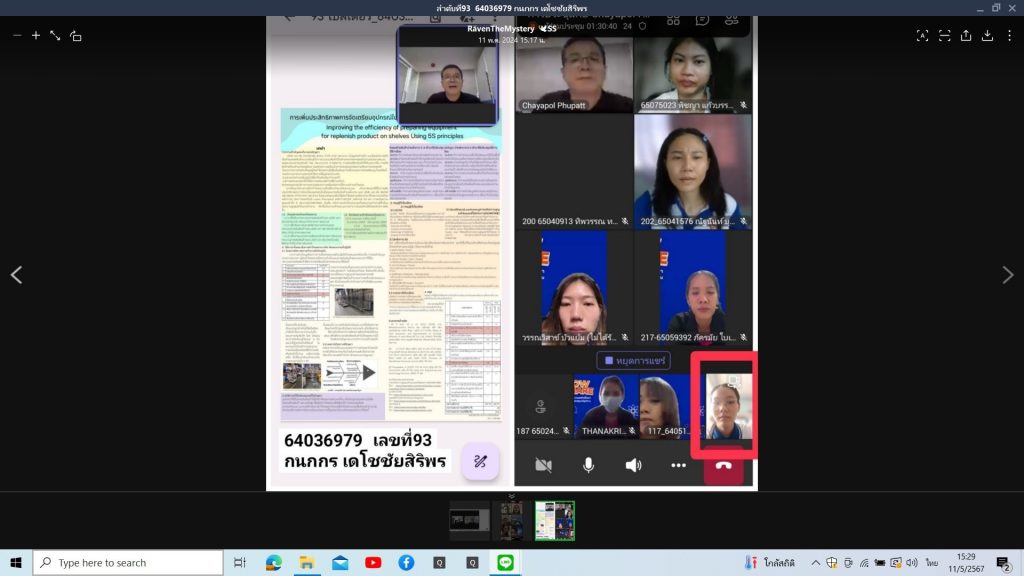Rotate the image using the rotate icon
The height and width of the screenshot is (576, 1024).
76,36
